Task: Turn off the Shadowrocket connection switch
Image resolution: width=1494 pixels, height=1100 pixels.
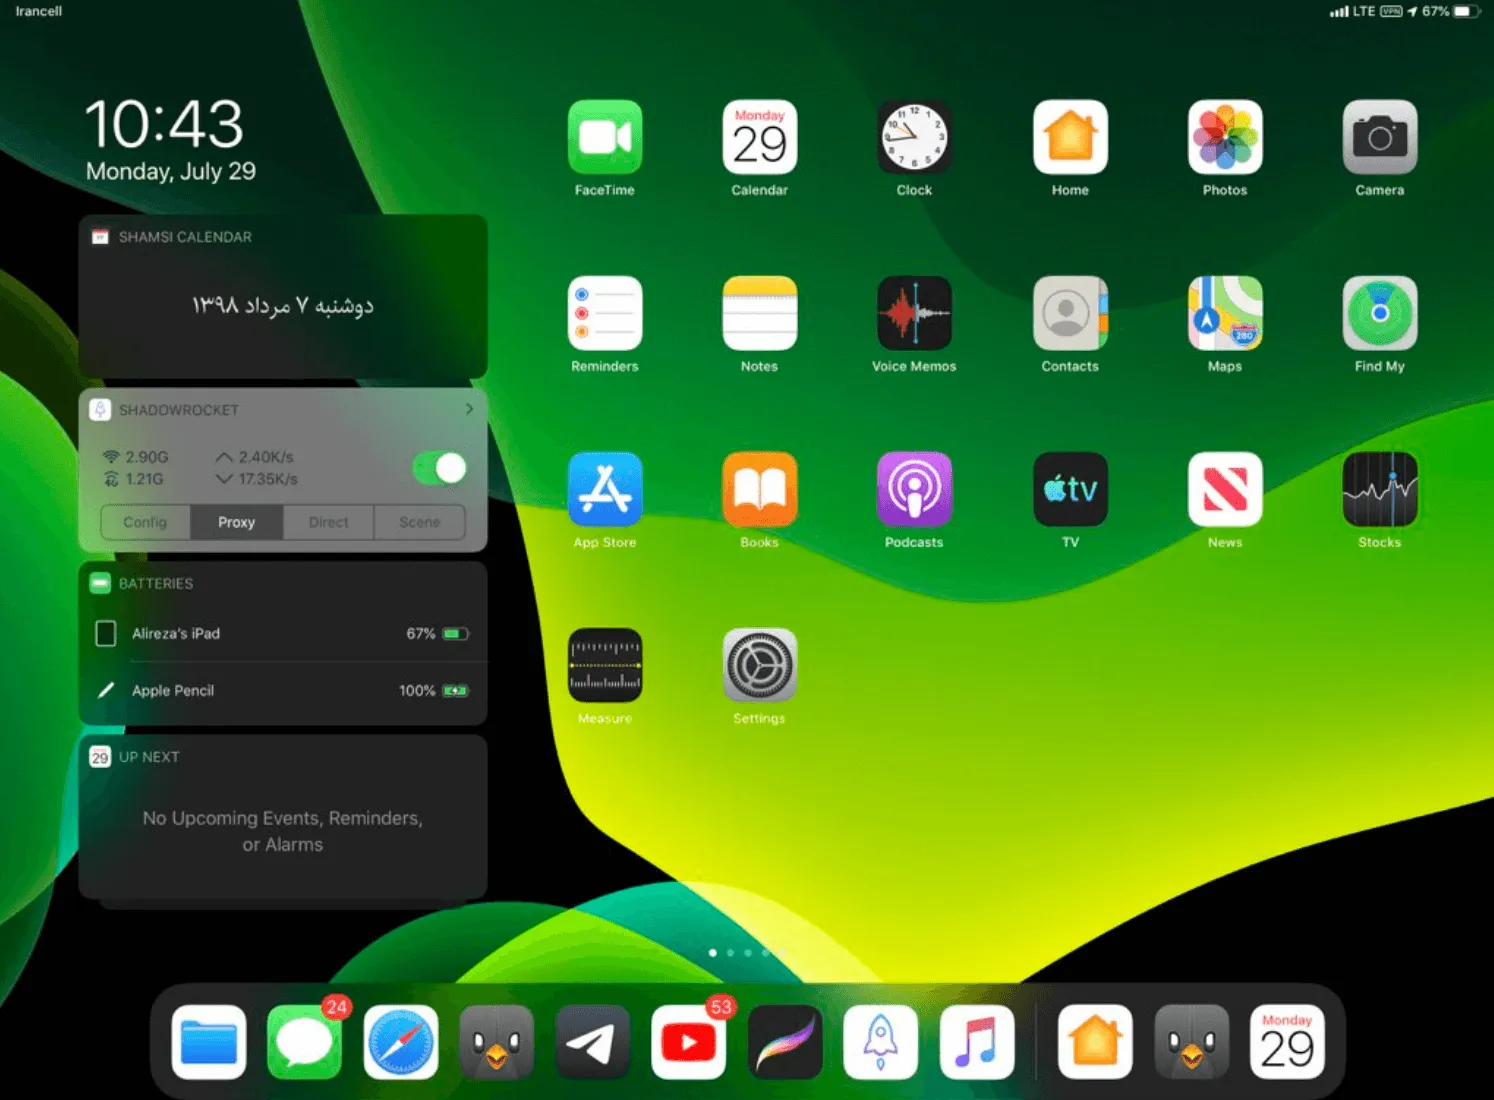Action: (x=440, y=468)
